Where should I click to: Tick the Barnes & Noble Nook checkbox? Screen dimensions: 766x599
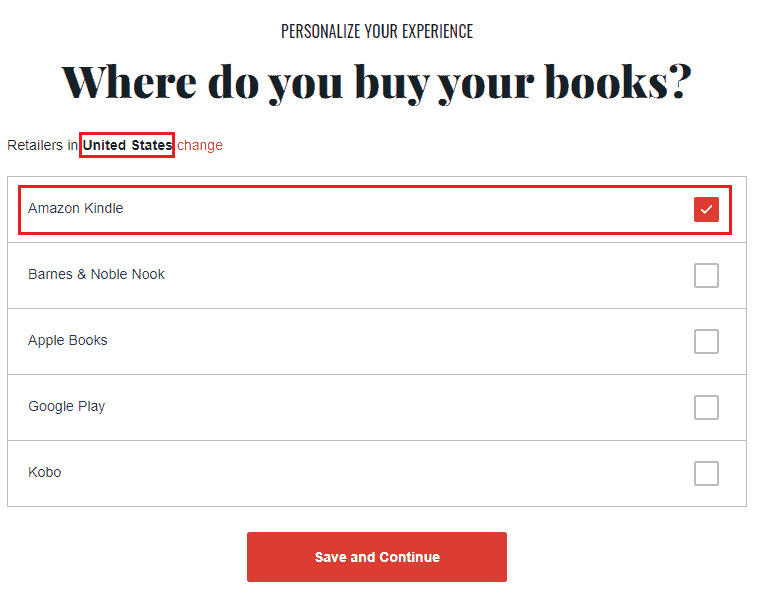[706, 276]
